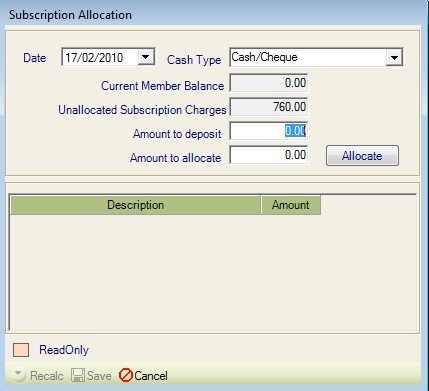Image resolution: width=429 pixels, height=391 pixels.
Task: Click the Date label
Action: pos(35,58)
